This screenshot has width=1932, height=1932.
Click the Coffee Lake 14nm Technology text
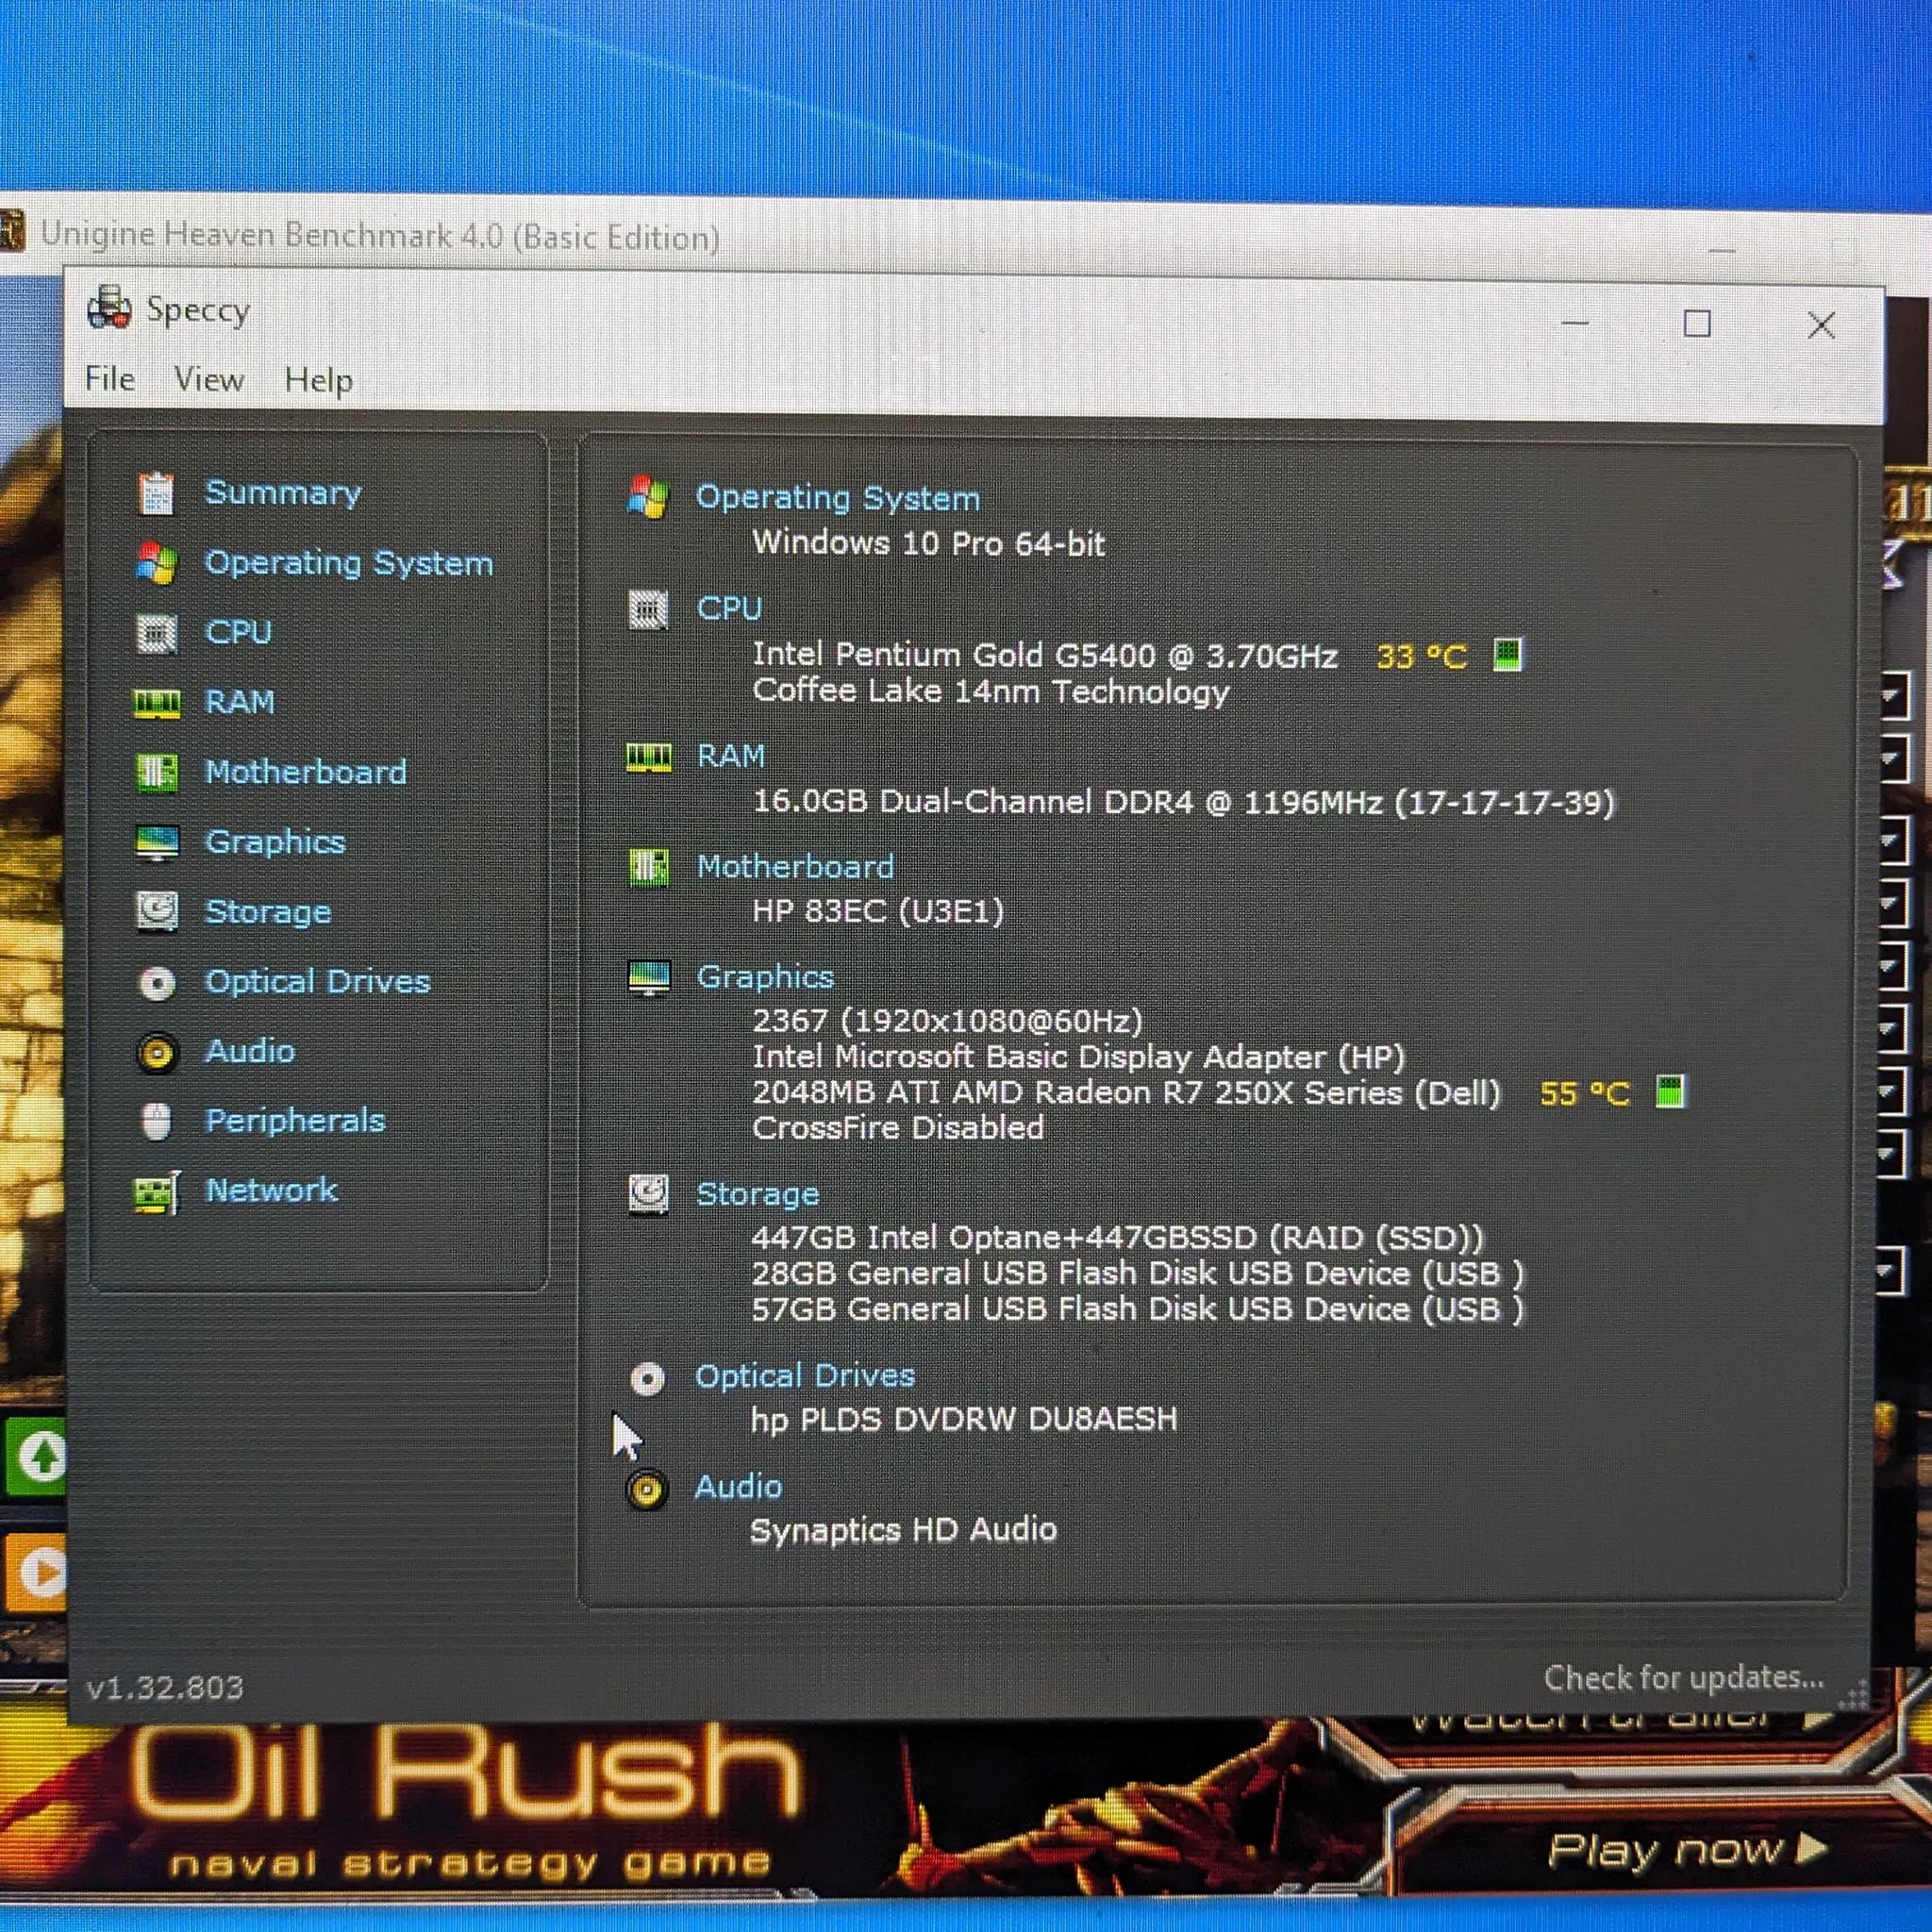tap(991, 691)
